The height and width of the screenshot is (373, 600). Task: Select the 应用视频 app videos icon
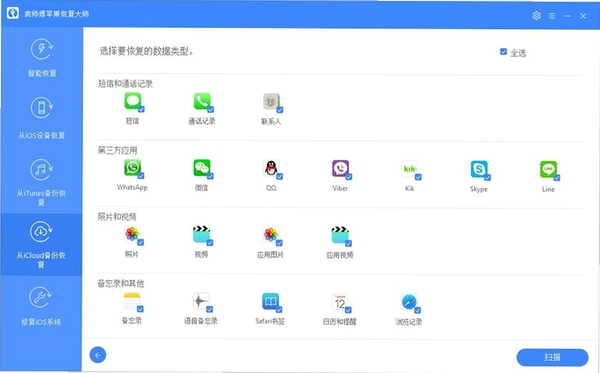(x=340, y=235)
